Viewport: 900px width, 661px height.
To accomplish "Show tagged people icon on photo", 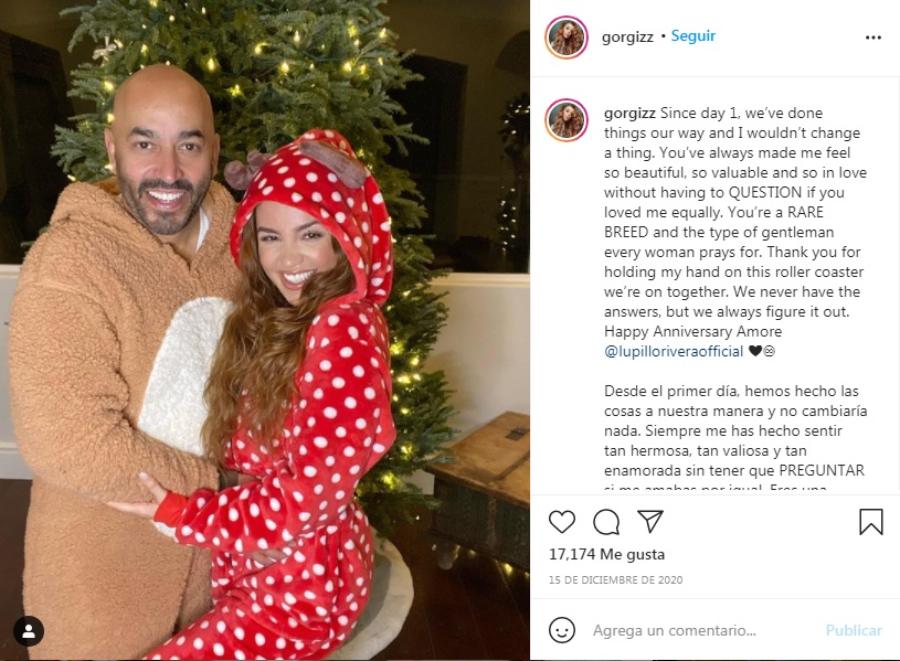I will (x=29, y=631).
